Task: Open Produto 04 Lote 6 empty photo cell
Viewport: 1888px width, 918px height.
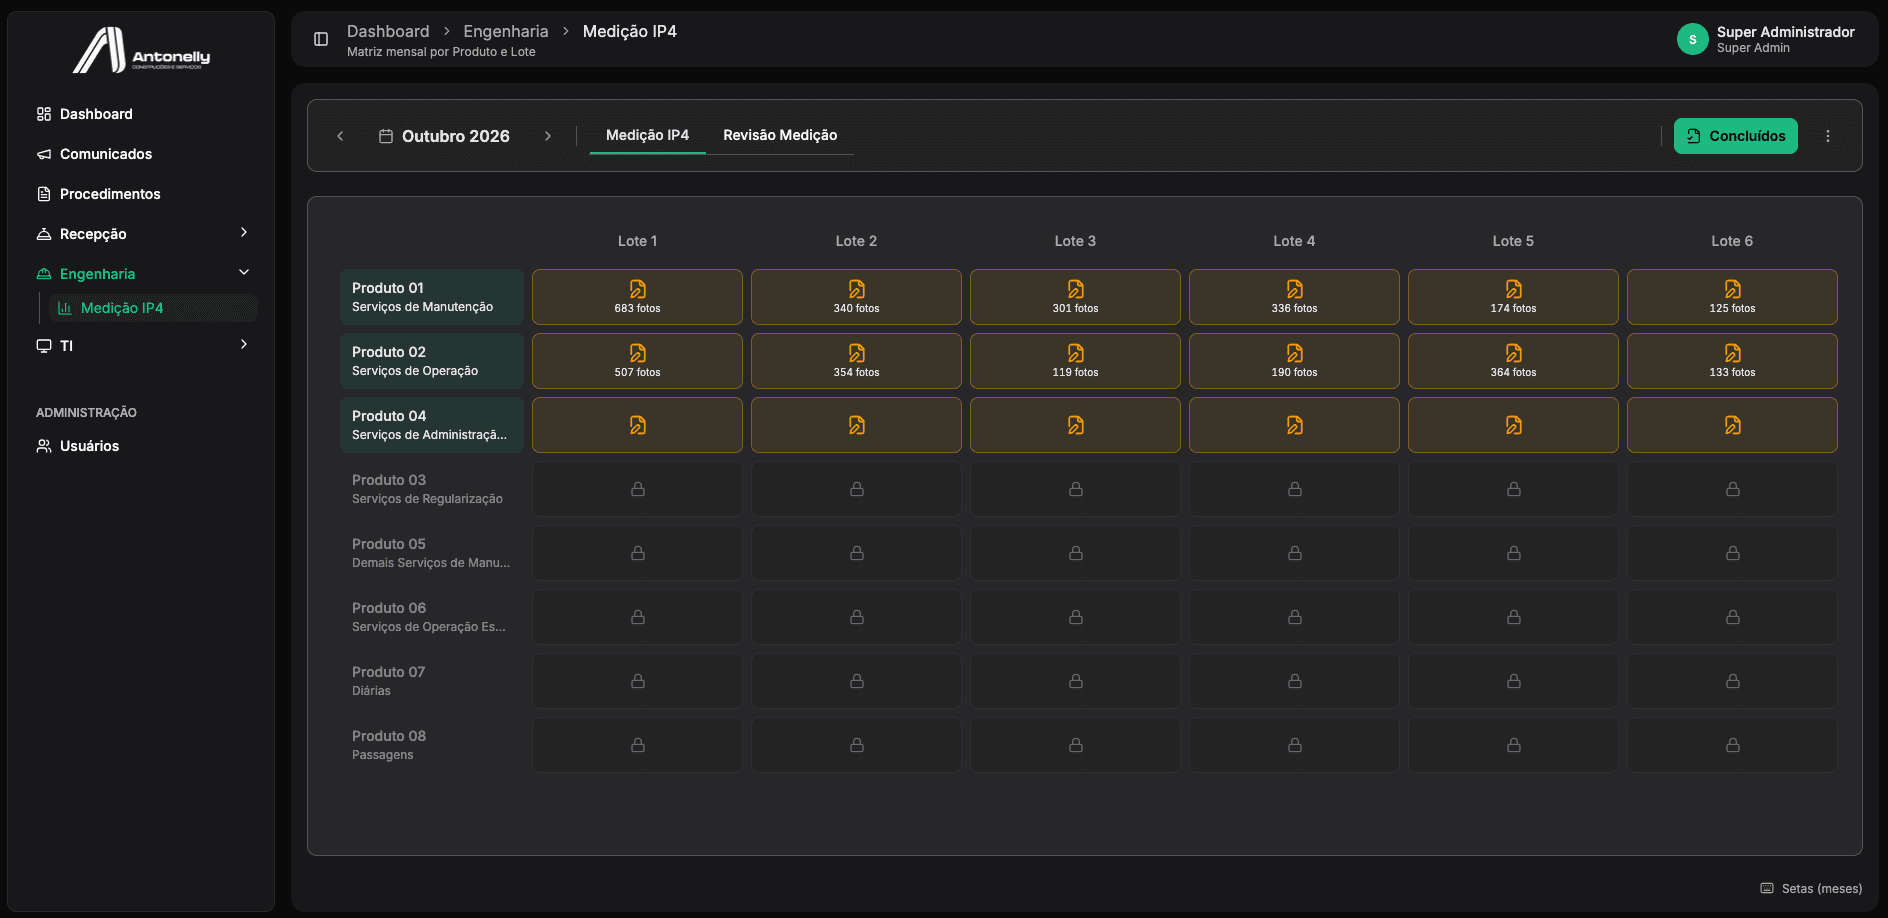Action: click(1732, 425)
